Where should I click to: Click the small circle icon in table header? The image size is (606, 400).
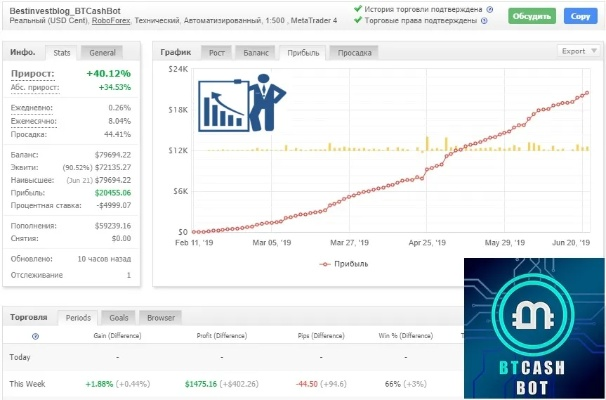coord(35,337)
